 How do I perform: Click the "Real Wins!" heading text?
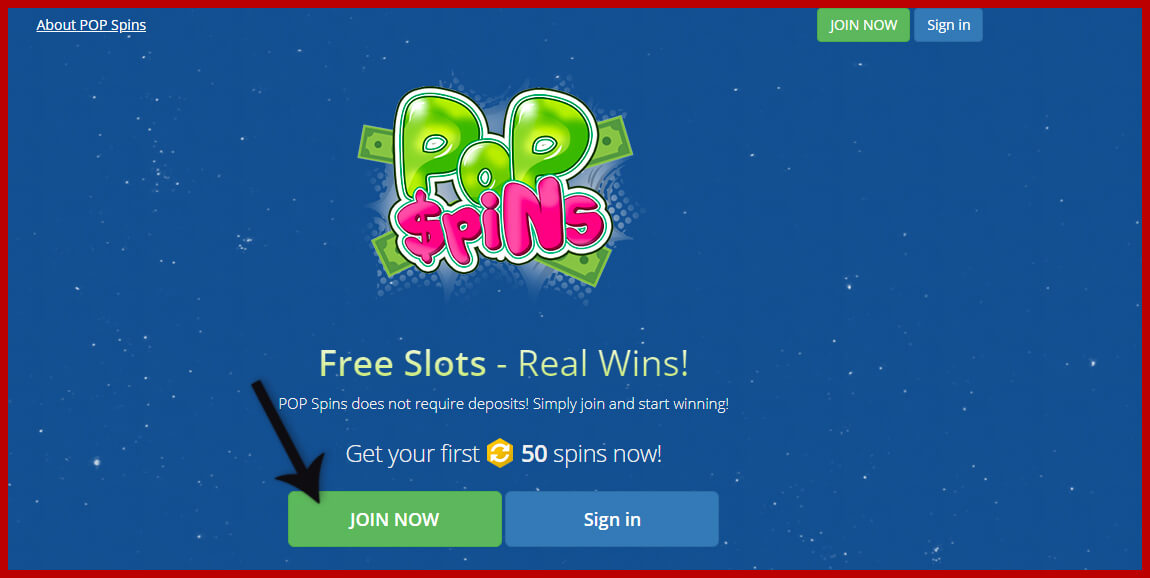coord(604,363)
